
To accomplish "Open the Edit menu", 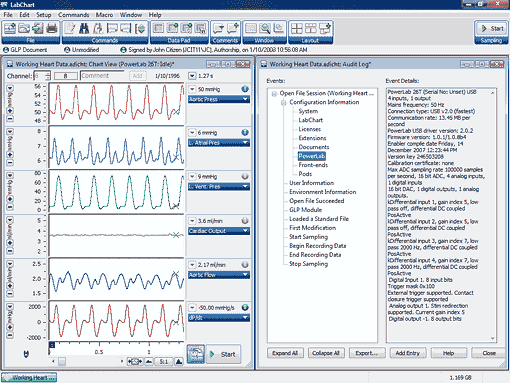I will [24, 15].
